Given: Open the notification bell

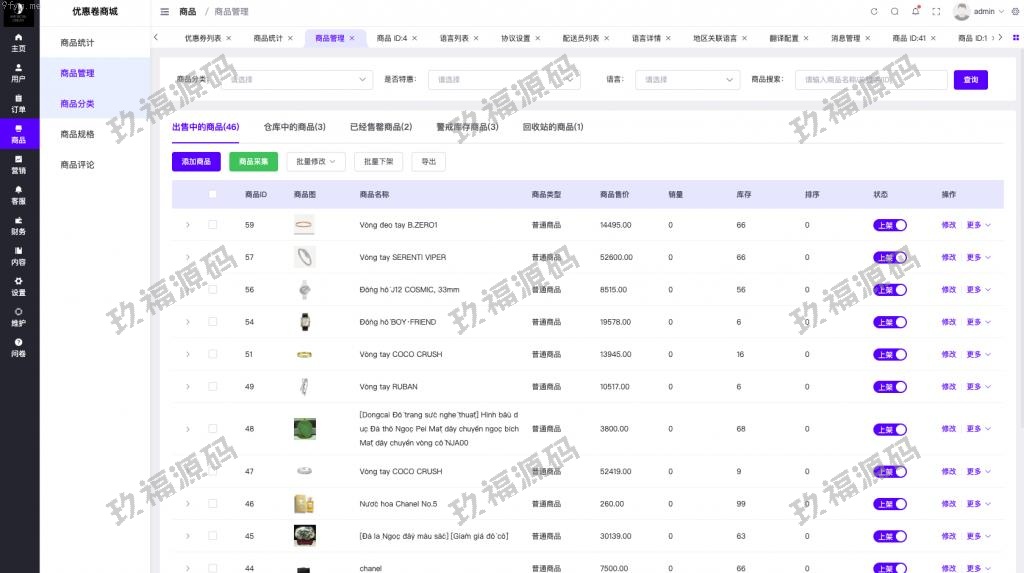Looking at the screenshot, I should pyautogui.click(x=916, y=12).
